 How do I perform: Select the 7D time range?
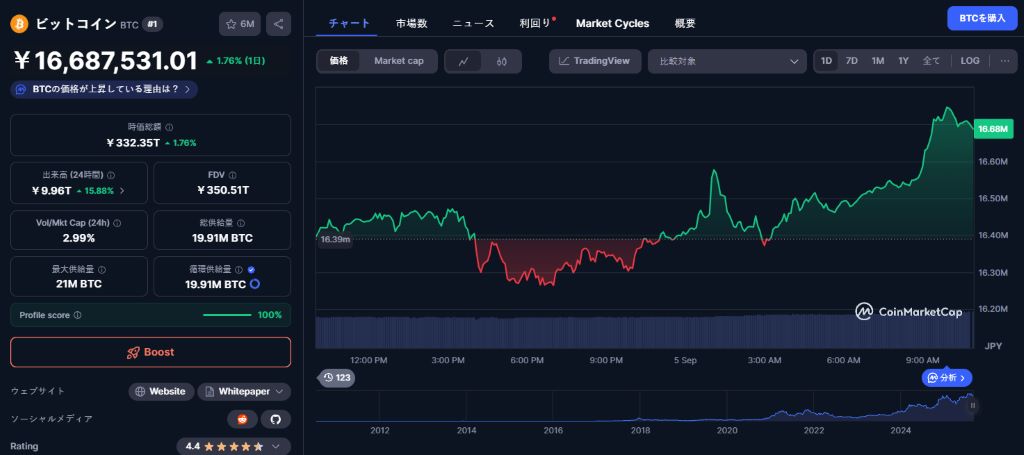tap(852, 61)
